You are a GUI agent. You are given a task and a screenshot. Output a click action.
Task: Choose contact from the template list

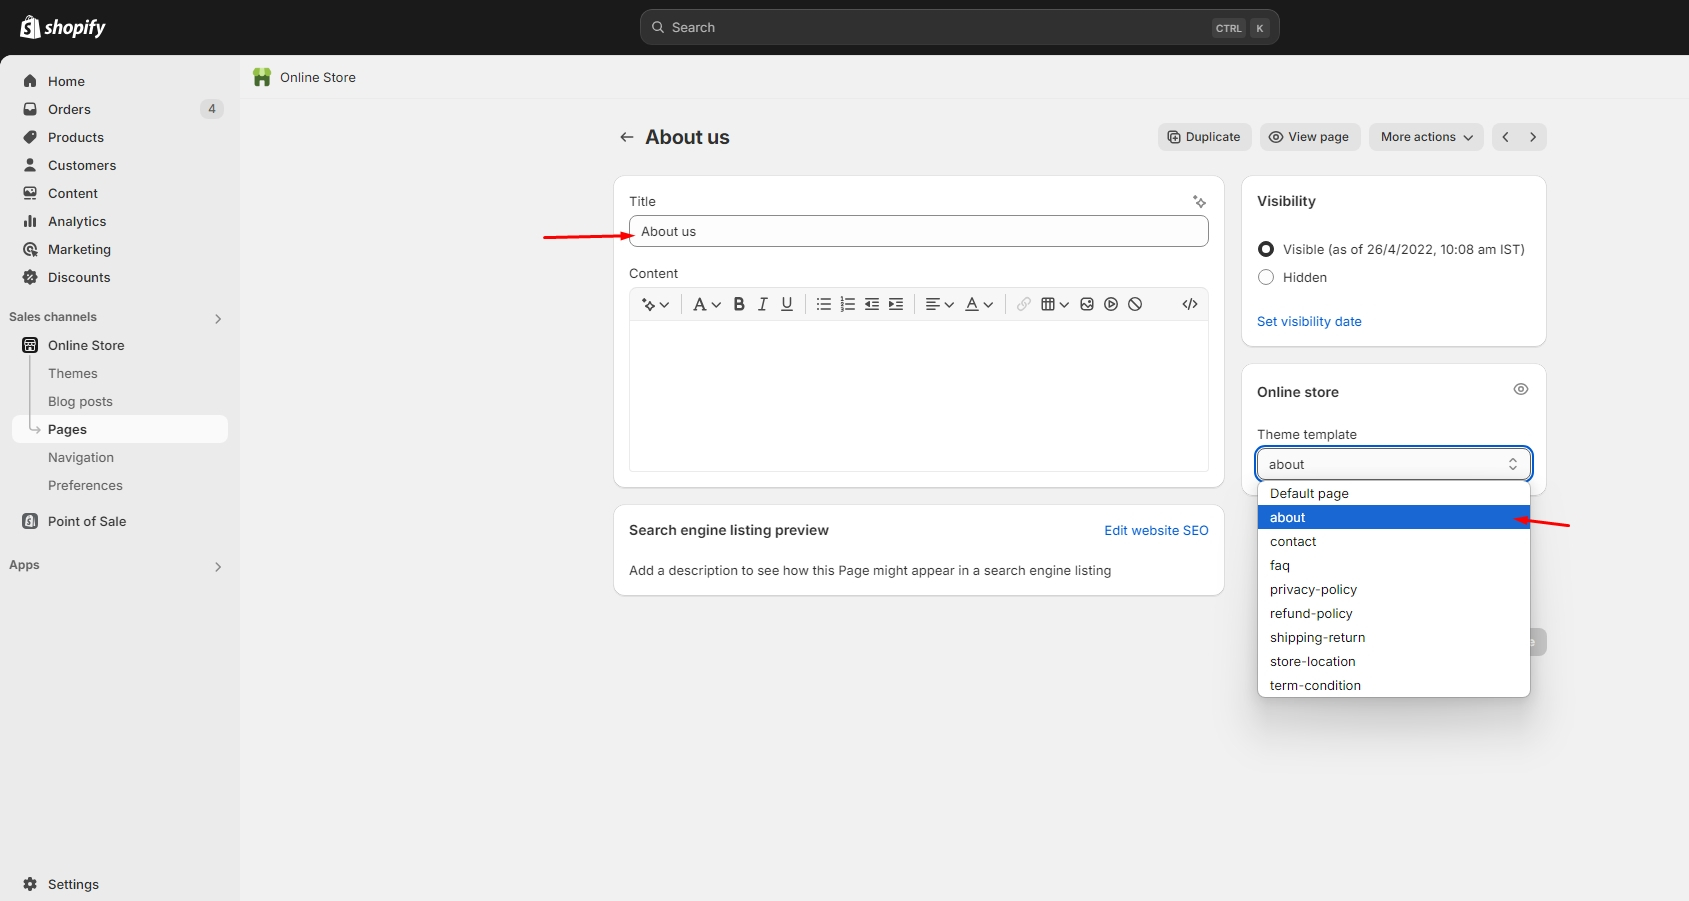[1293, 541]
